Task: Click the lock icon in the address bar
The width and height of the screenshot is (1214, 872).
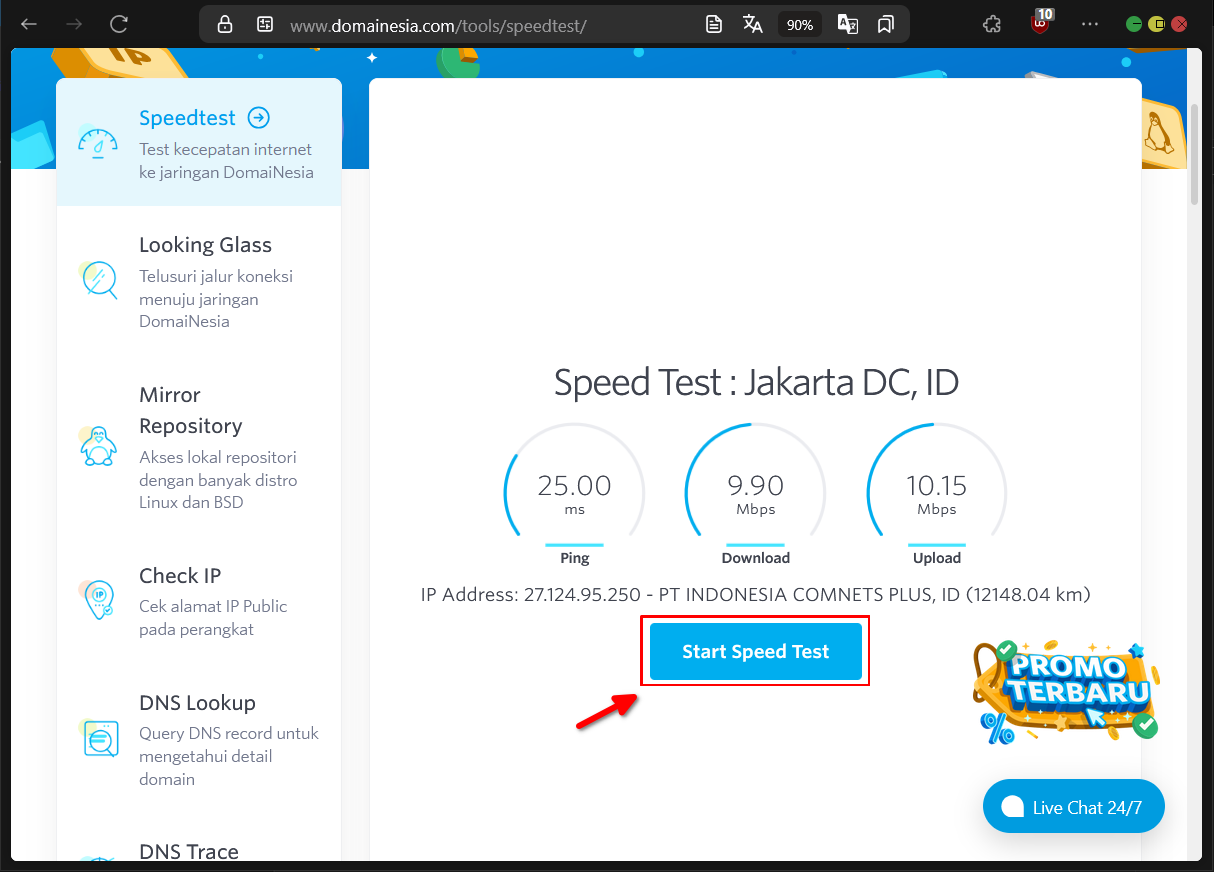Action: pos(225,24)
